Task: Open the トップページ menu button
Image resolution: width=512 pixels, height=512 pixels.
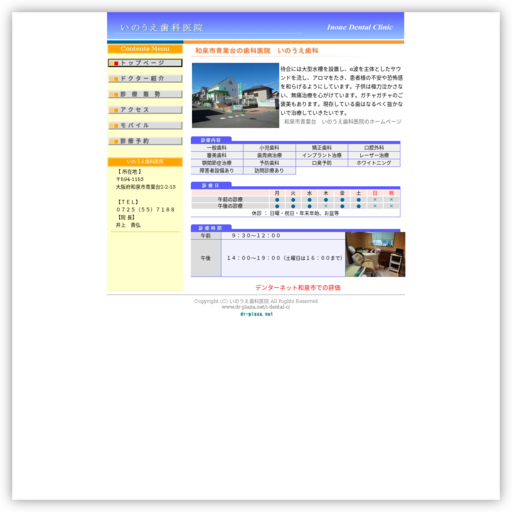Action: [x=145, y=63]
